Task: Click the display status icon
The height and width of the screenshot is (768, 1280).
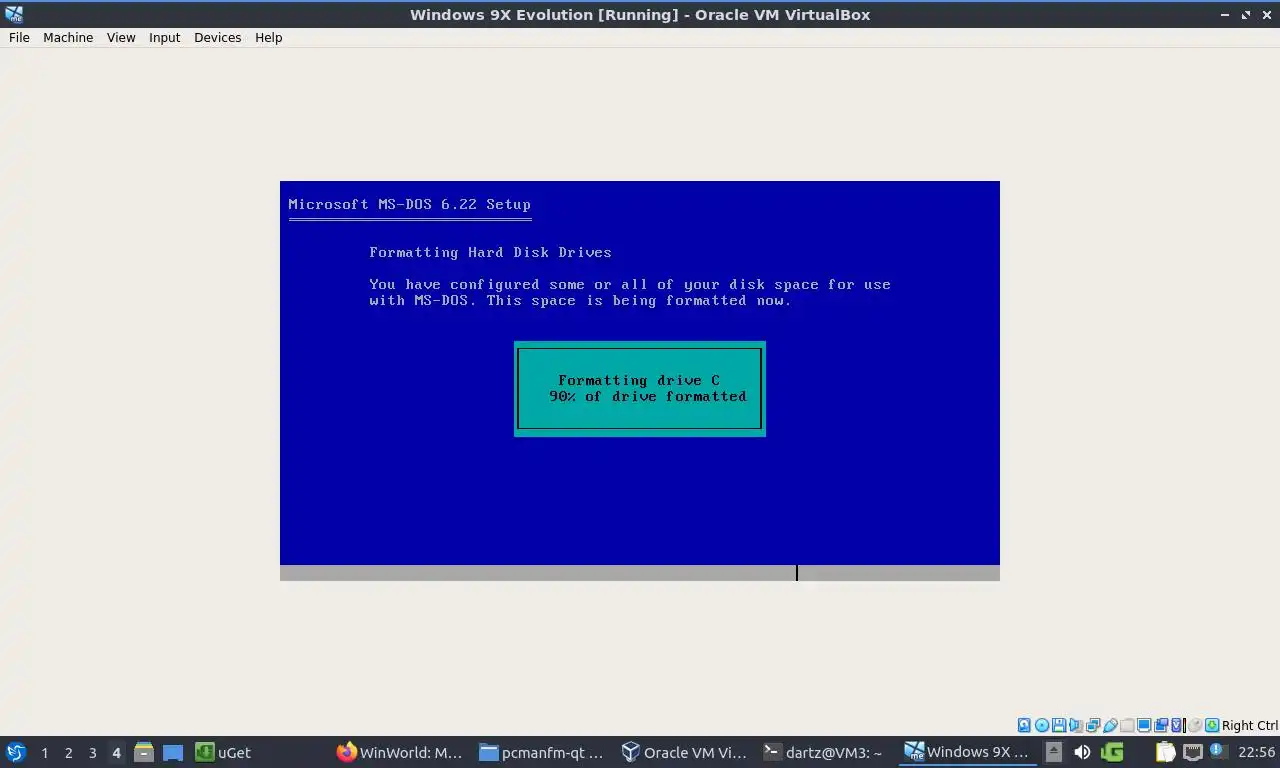Action: [1144, 725]
